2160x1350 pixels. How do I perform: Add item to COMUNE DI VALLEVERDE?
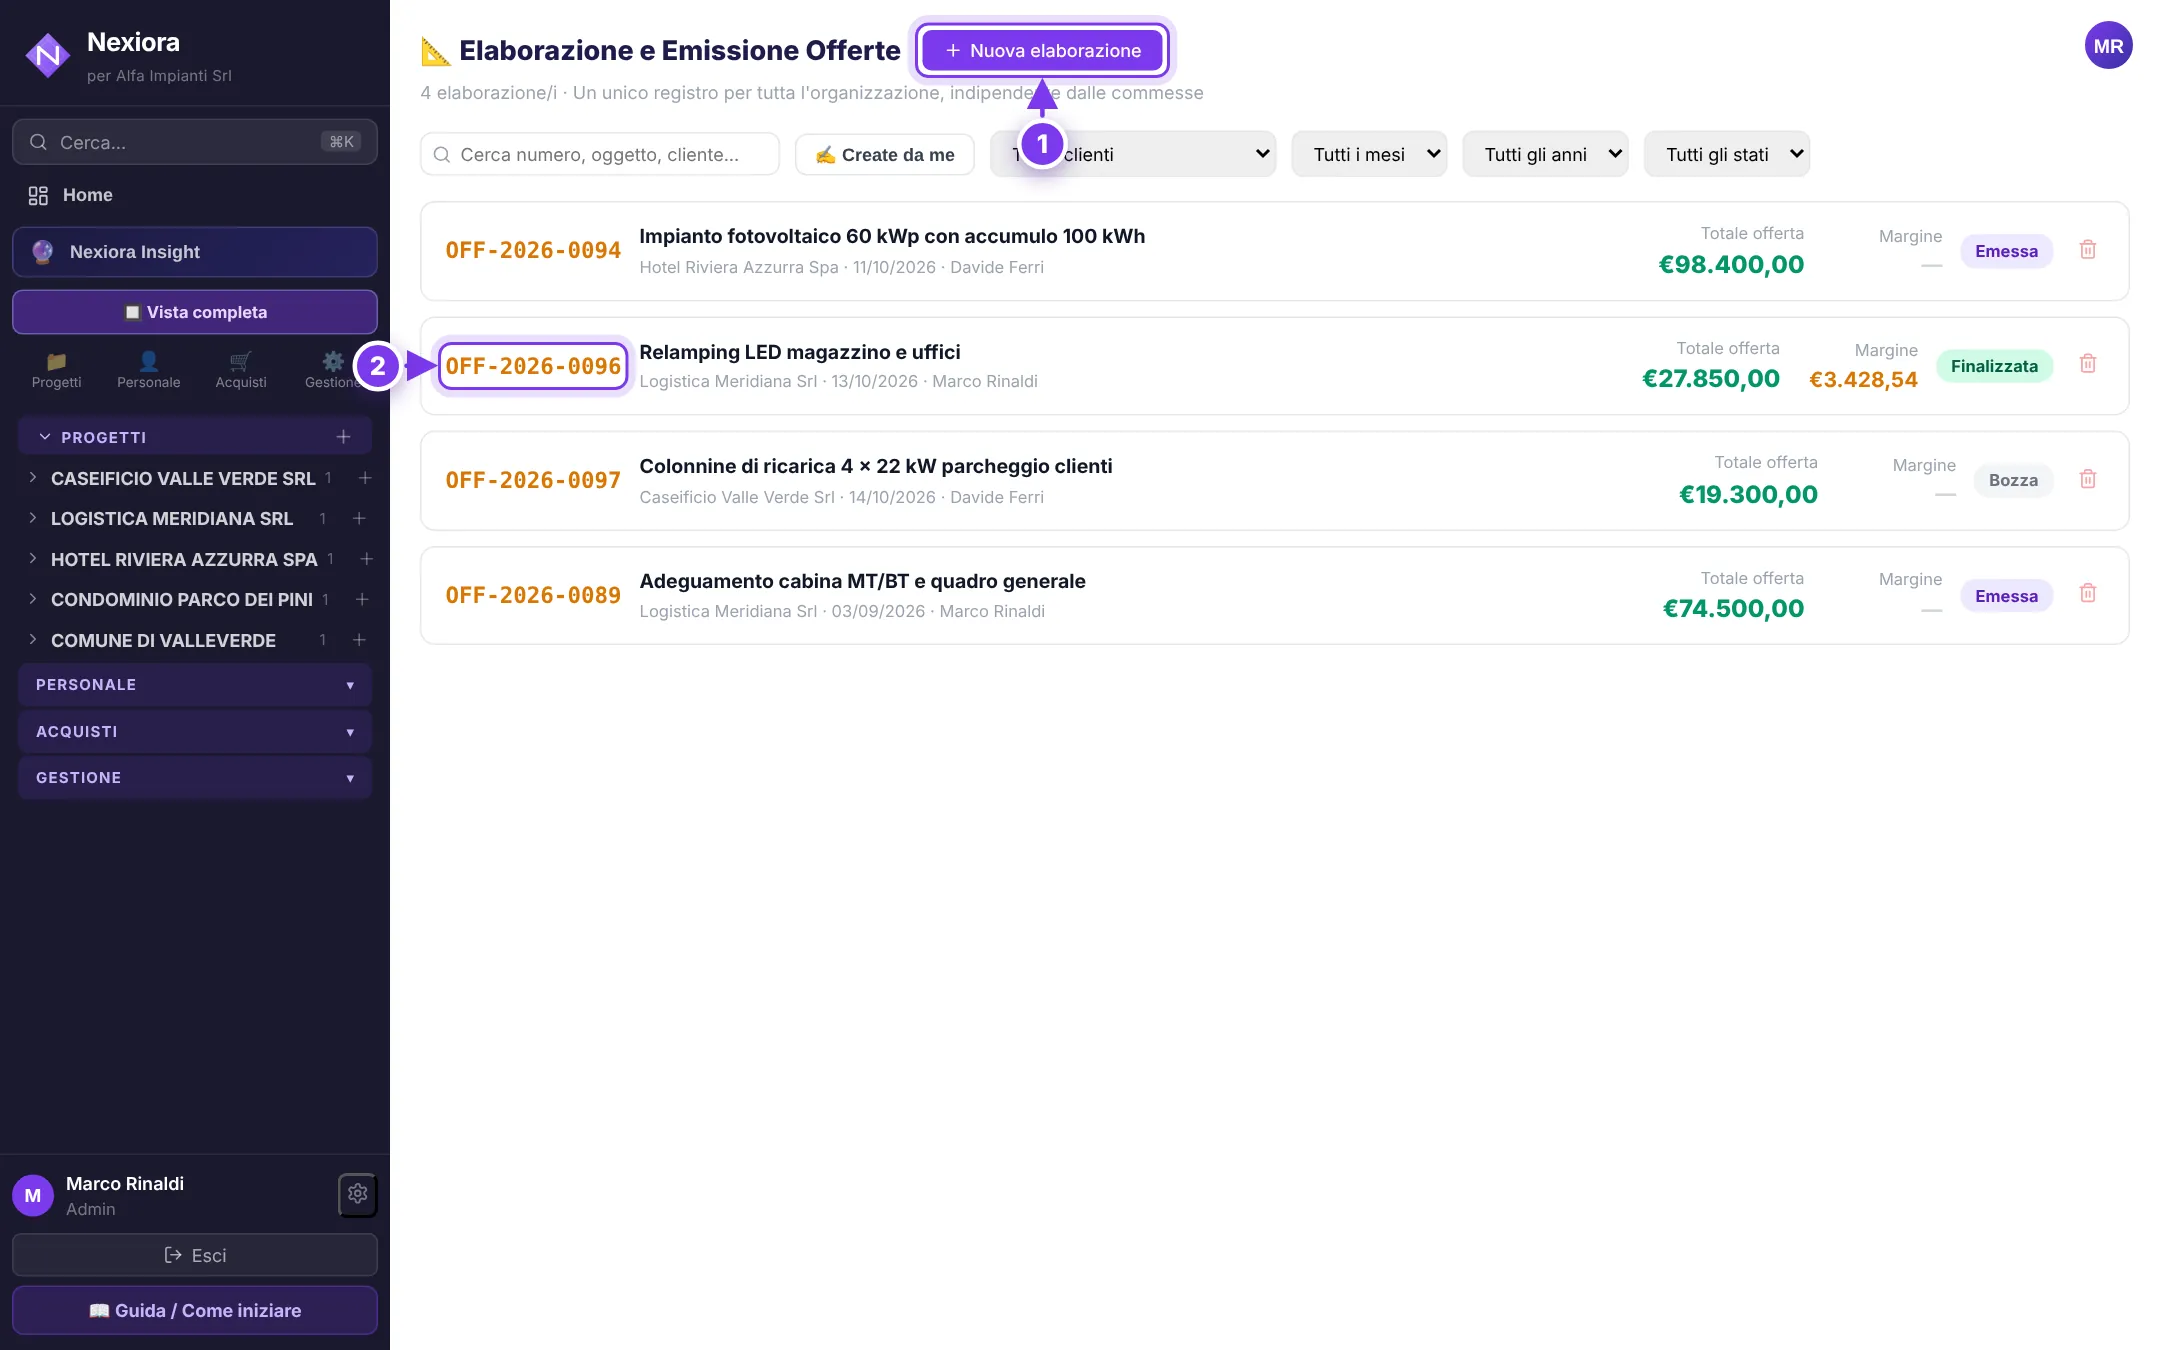[359, 640]
